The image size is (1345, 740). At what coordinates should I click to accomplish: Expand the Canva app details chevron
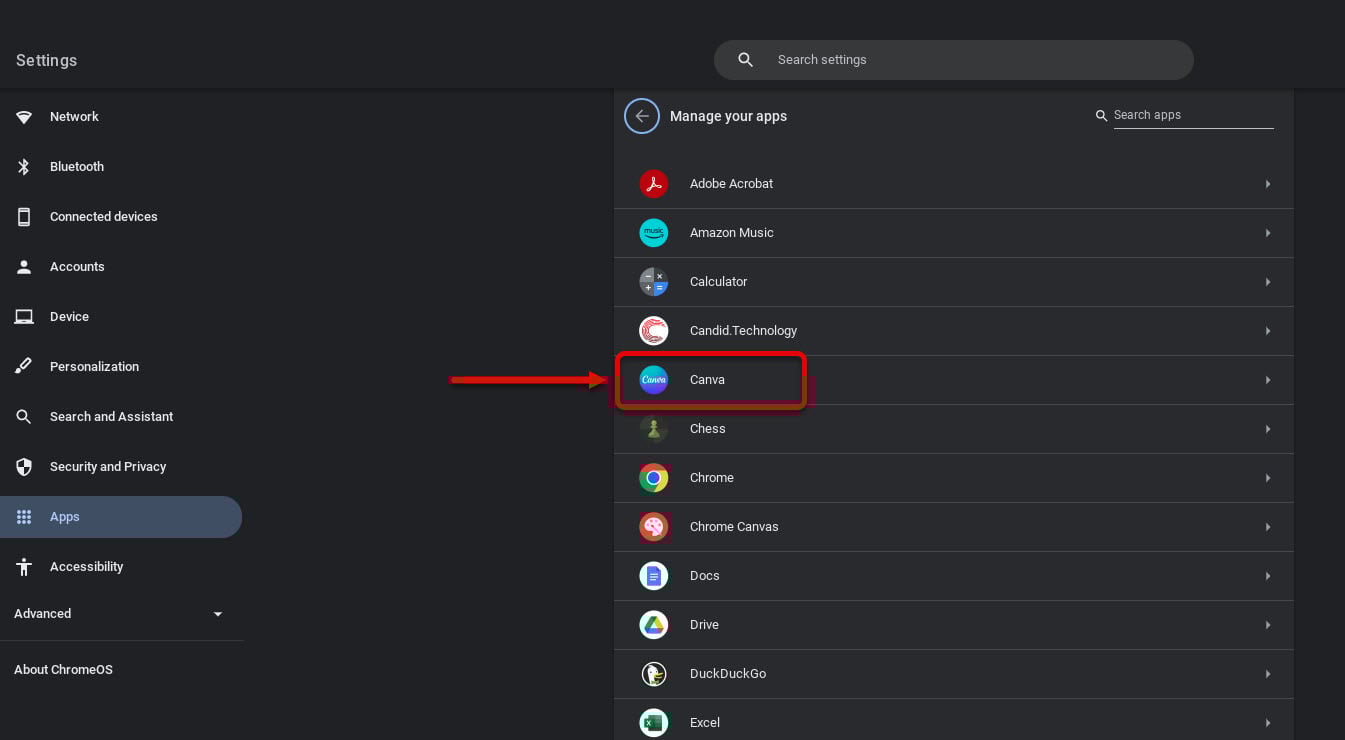[x=1267, y=380]
